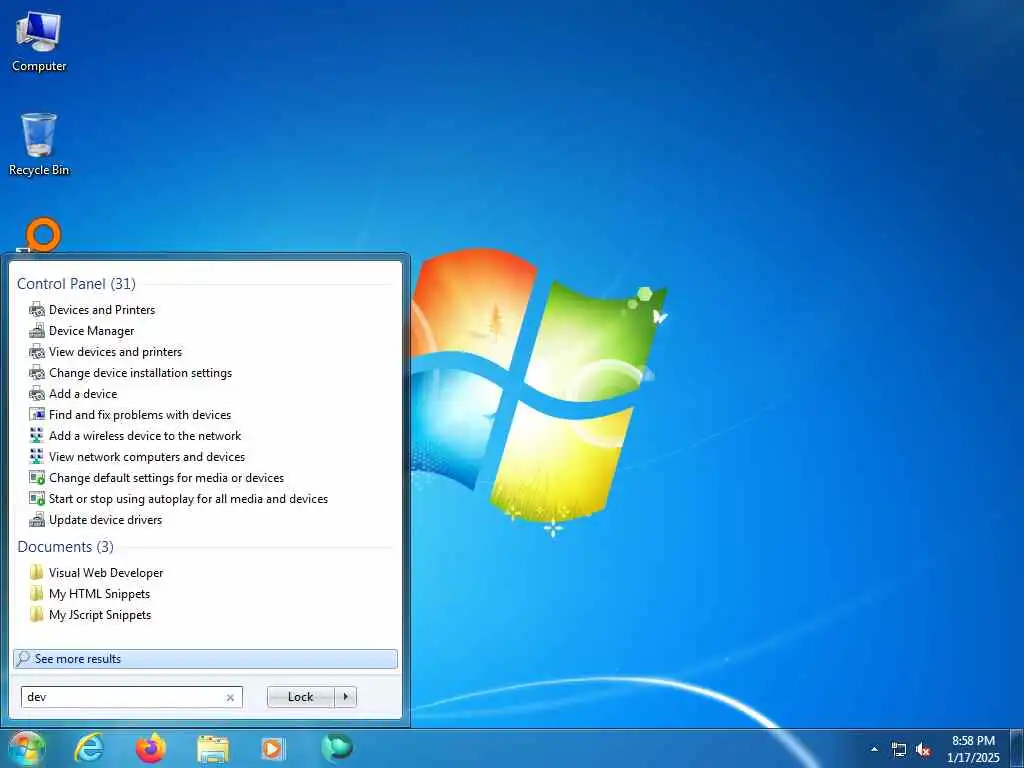Click the Documents (3) header
Image resolution: width=1024 pixels, height=768 pixels.
point(65,547)
